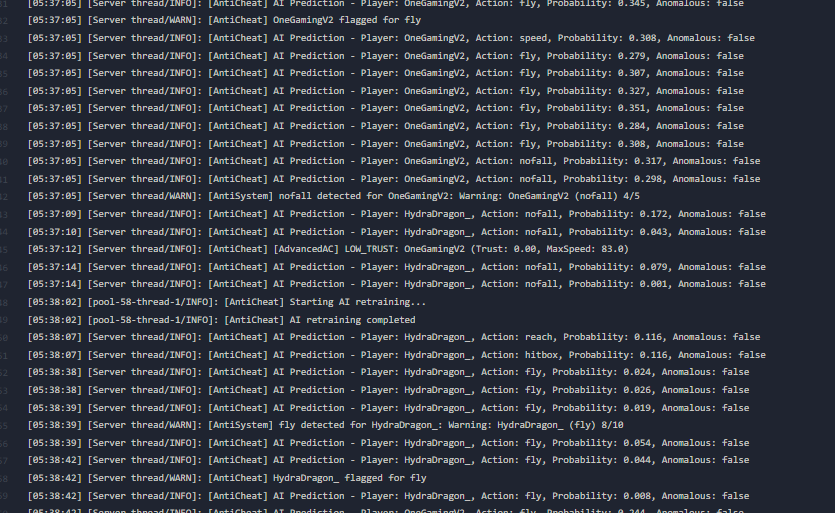Click the AntiSystem fly detected HydraDragon_ 8/10 line
Image resolution: width=835 pixels, height=513 pixels.
[325, 425]
